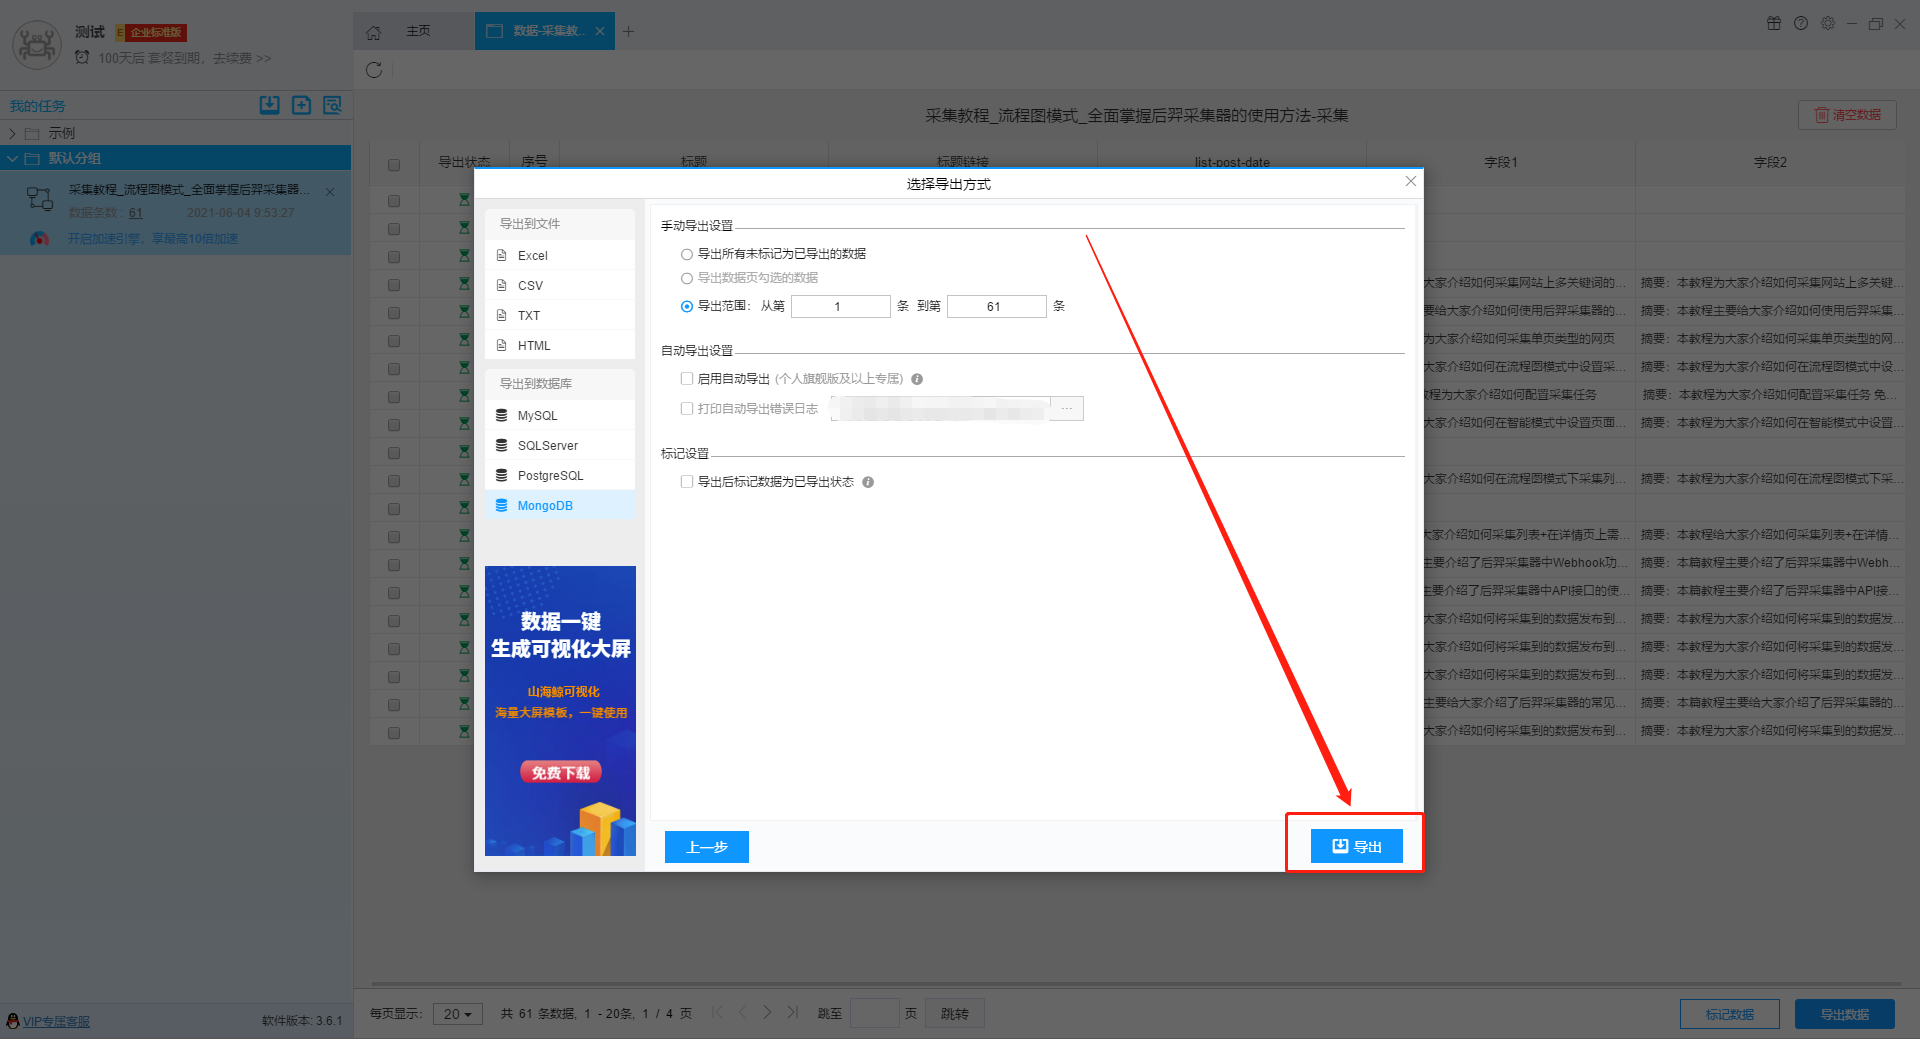Image resolution: width=1920 pixels, height=1039 pixels.
Task: Click the QQ penguin icon by VIP专属客服
Action: click(x=13, y=1020)
